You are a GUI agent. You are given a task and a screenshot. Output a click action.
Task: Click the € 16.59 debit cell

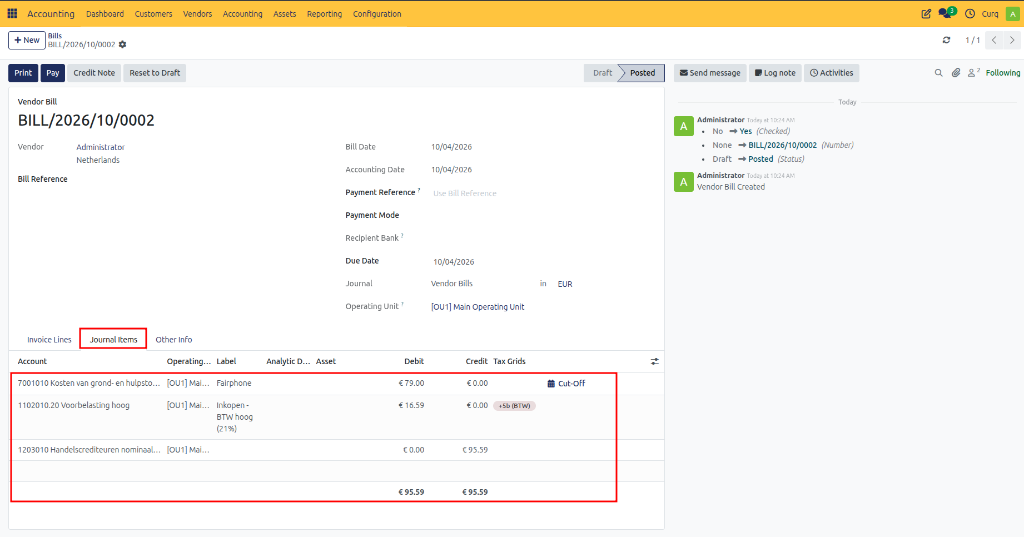click(411, 406)
